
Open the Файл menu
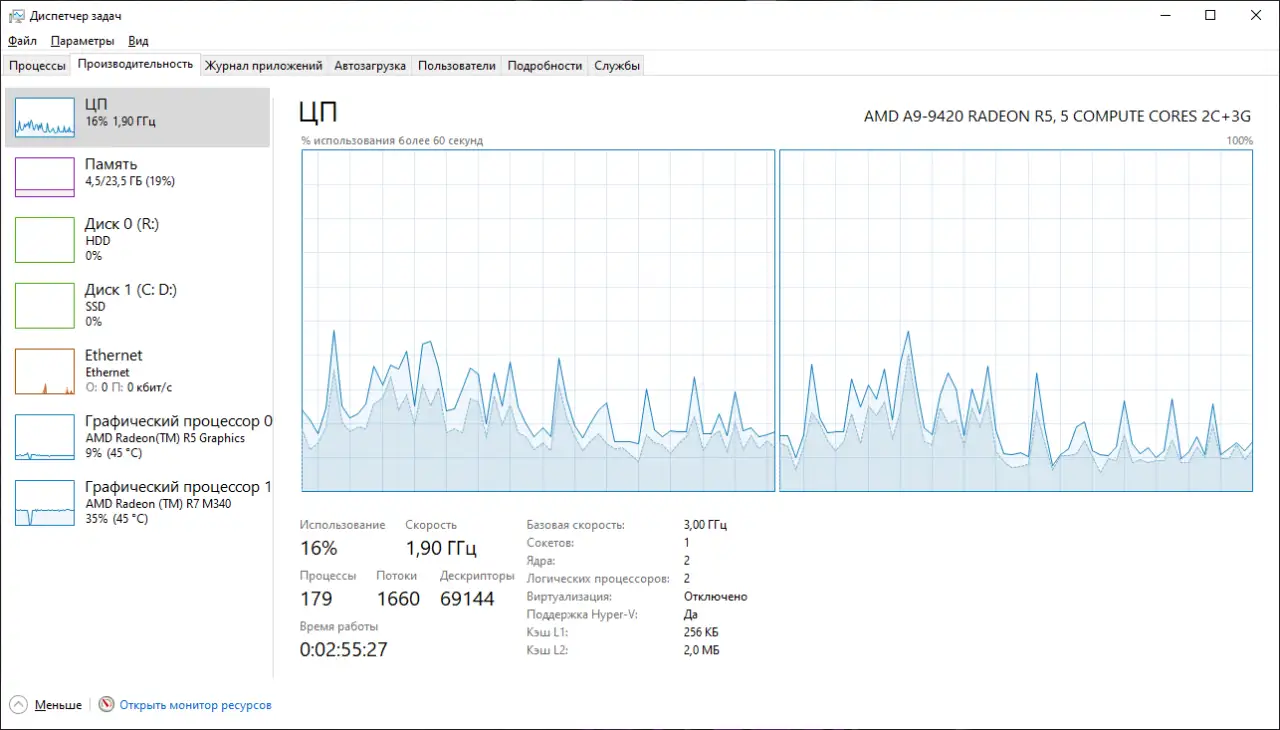pos(22,41)
